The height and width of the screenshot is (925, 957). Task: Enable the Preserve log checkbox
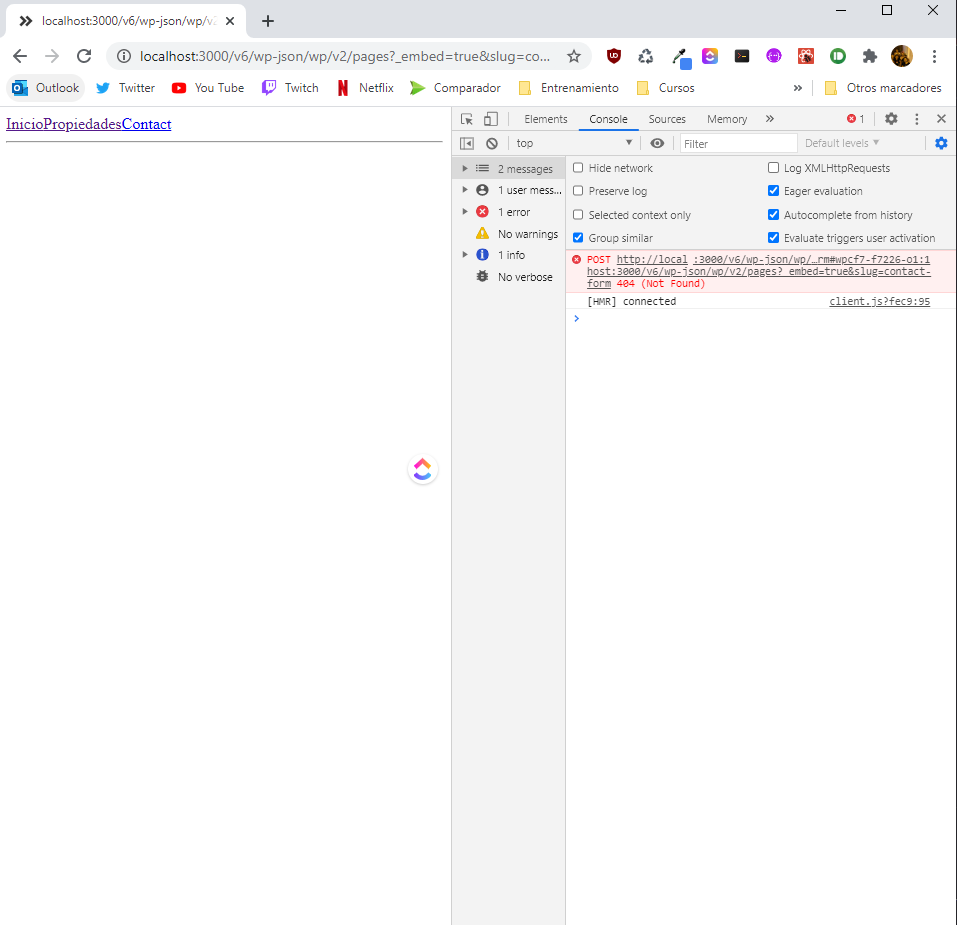578,191
